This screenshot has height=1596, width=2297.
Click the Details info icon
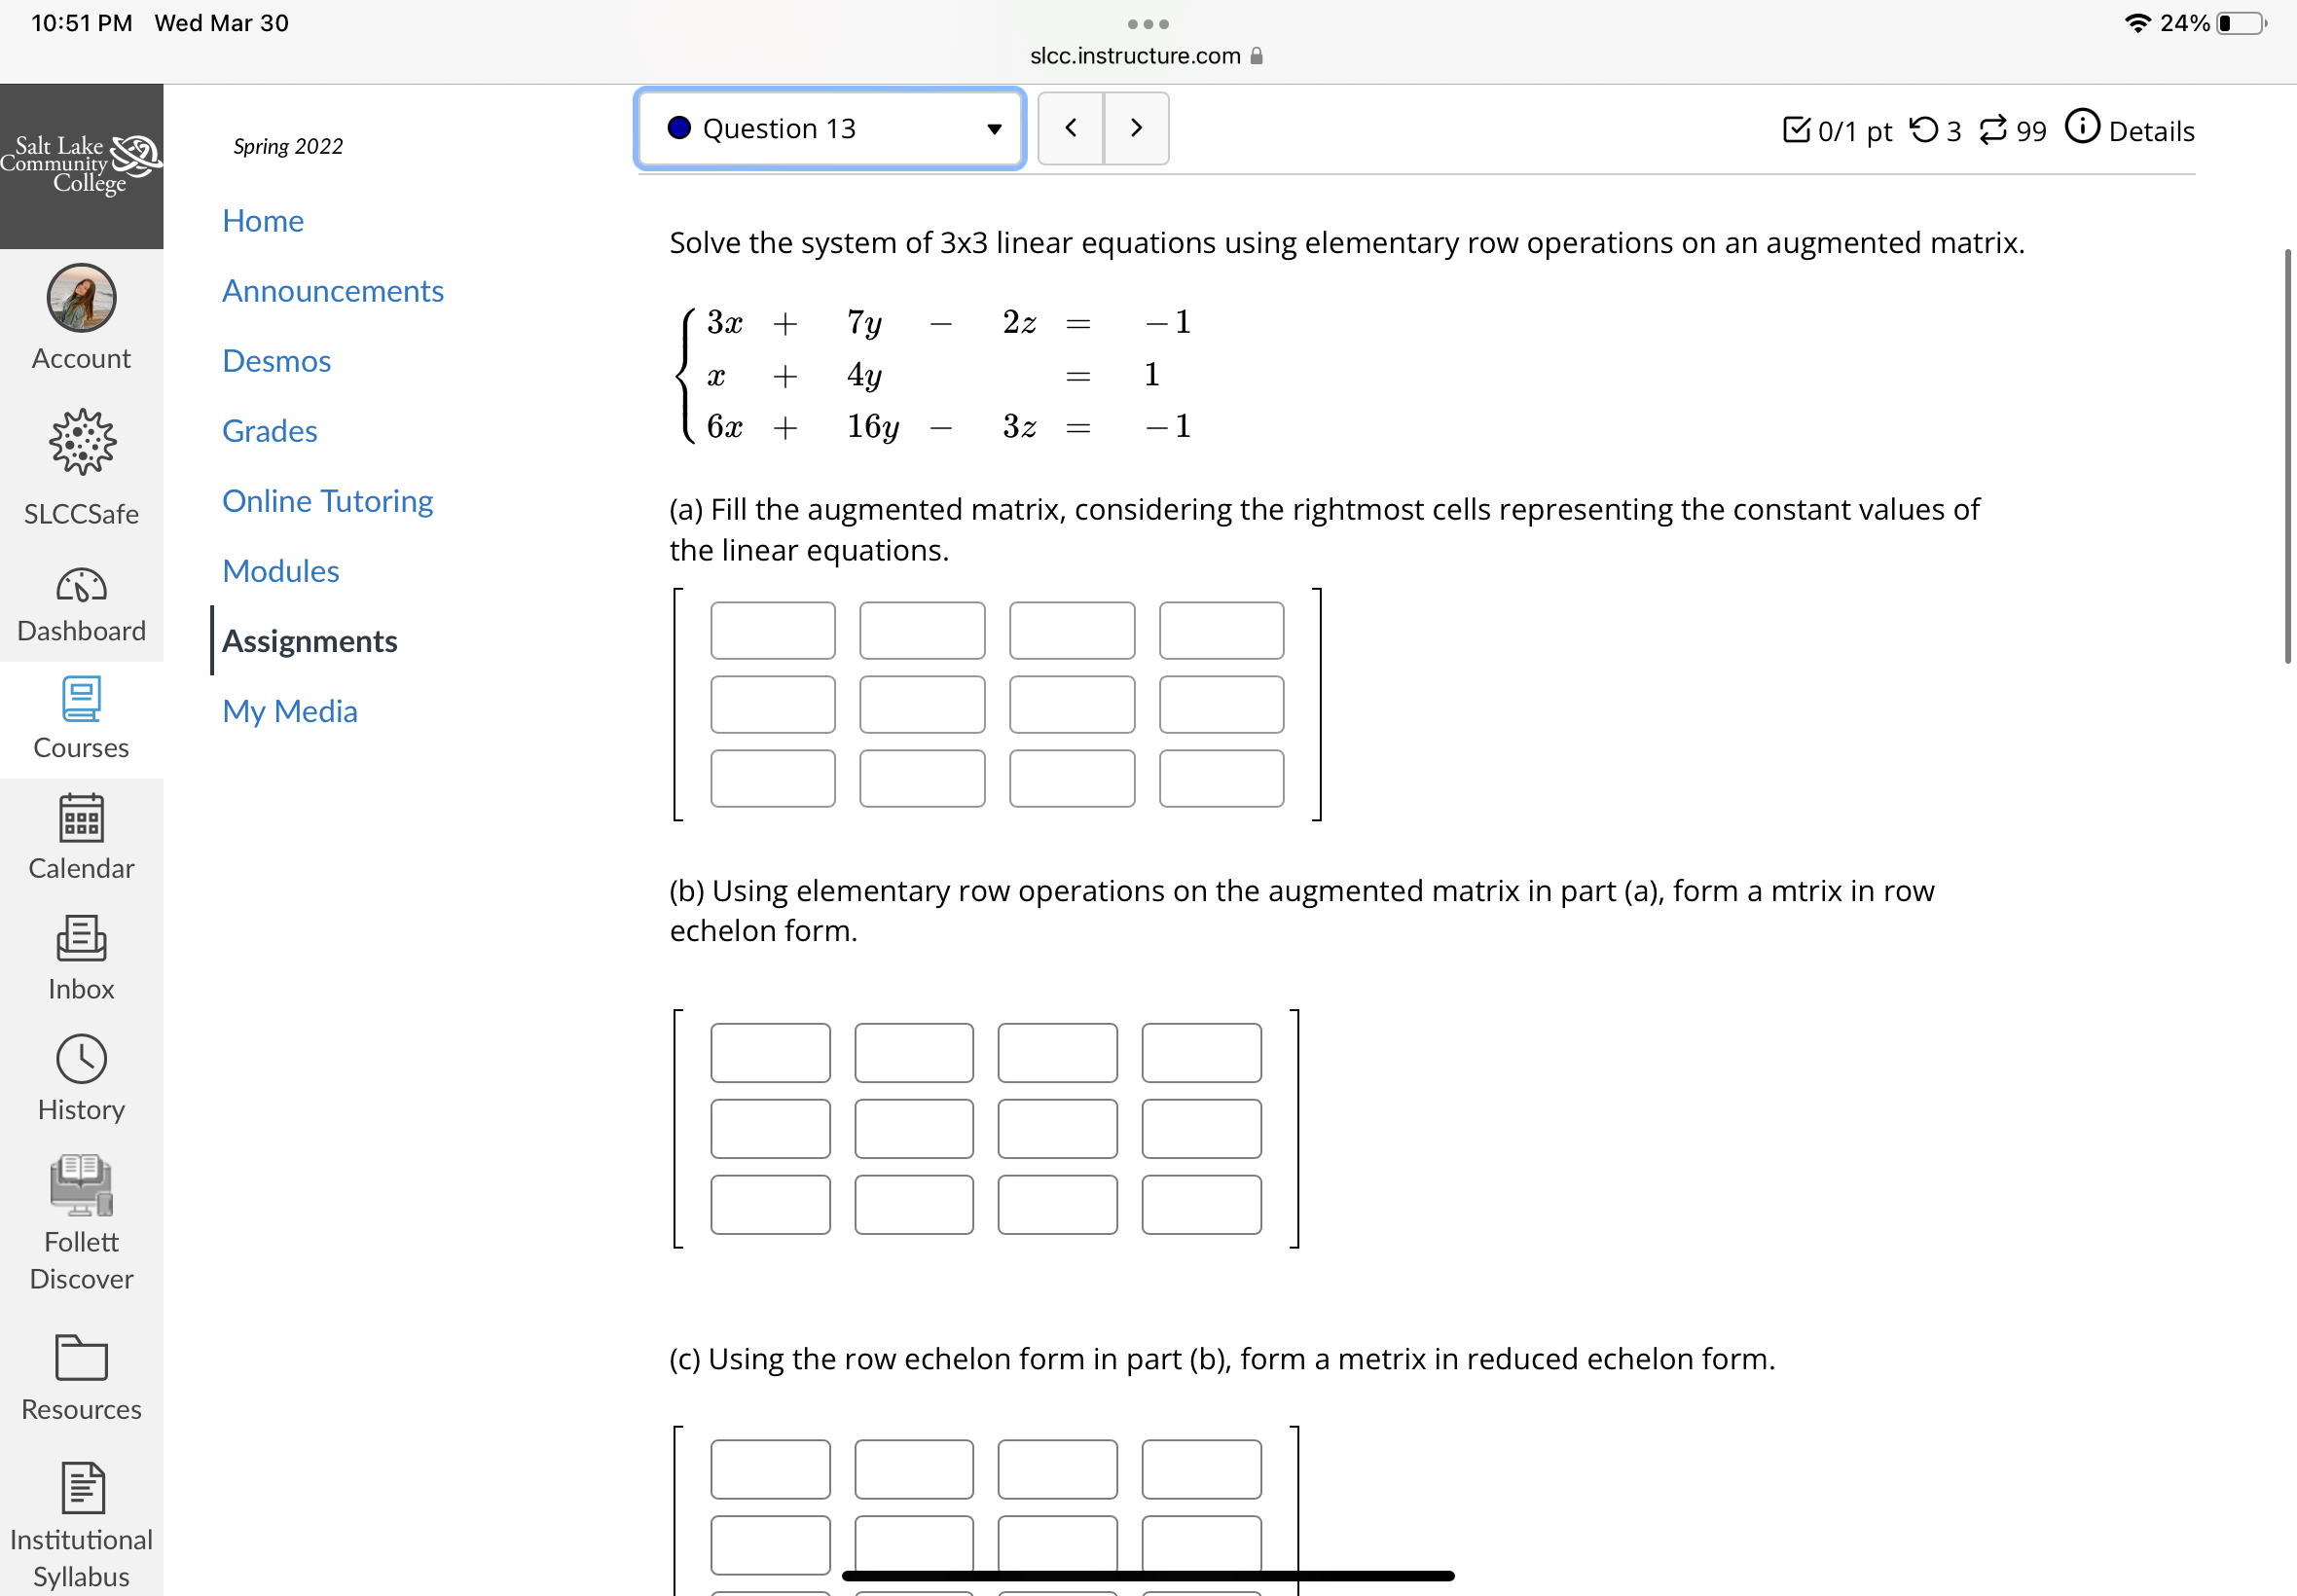pyautogui.click(x=2083, y=127)
